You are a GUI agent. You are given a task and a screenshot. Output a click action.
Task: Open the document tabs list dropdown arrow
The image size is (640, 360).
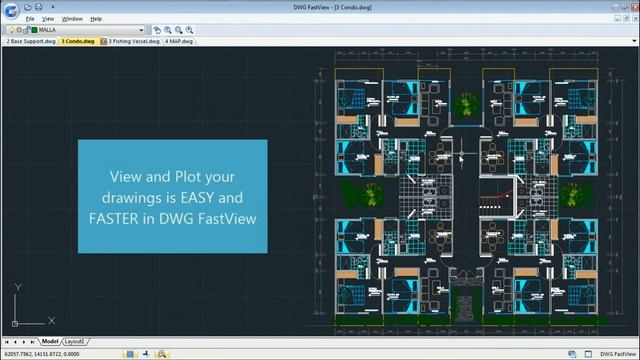pos(634,41)
